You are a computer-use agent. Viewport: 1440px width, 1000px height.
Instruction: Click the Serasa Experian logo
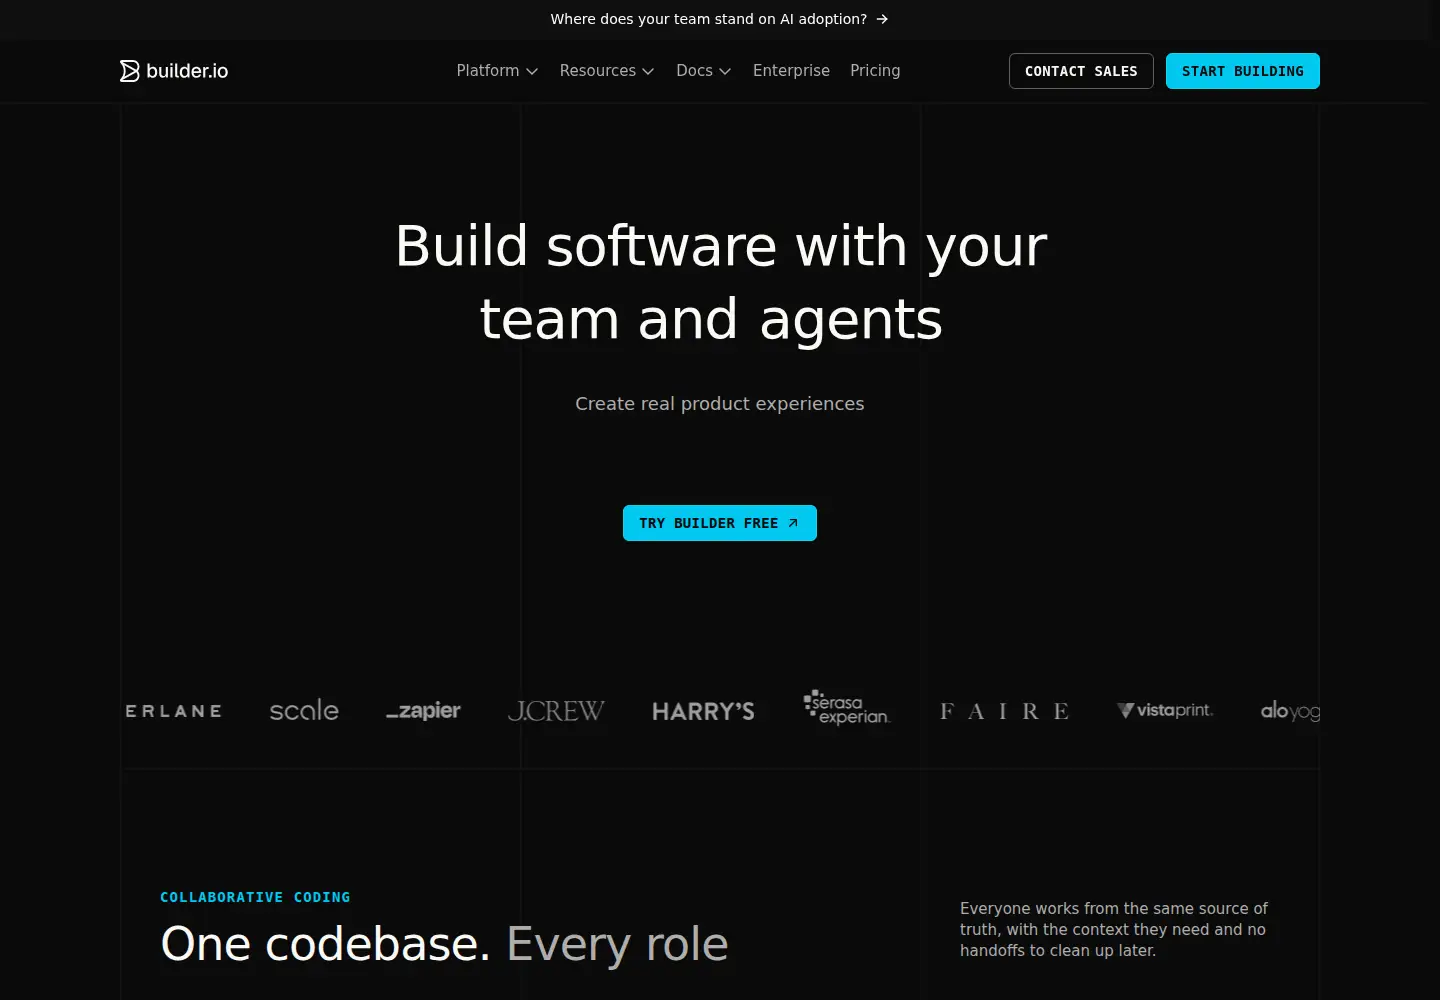[847, 708]
